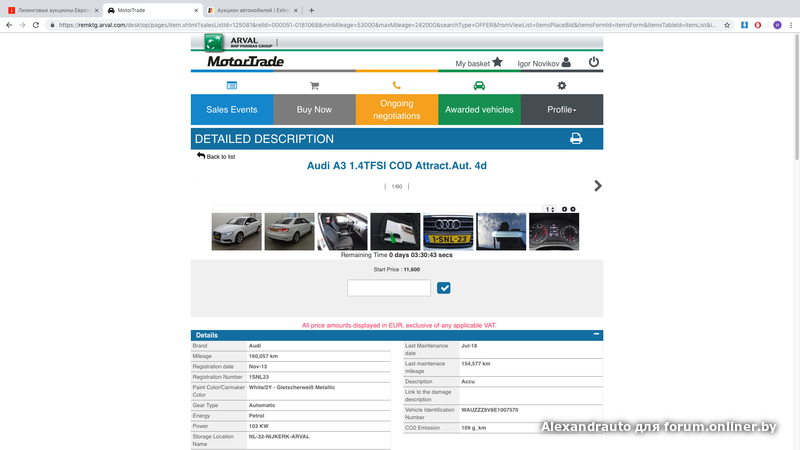Open the documents booklet thumbnail
Image resolution: width=800 pixels, height=450 pixels.
[x=395, y=232]
